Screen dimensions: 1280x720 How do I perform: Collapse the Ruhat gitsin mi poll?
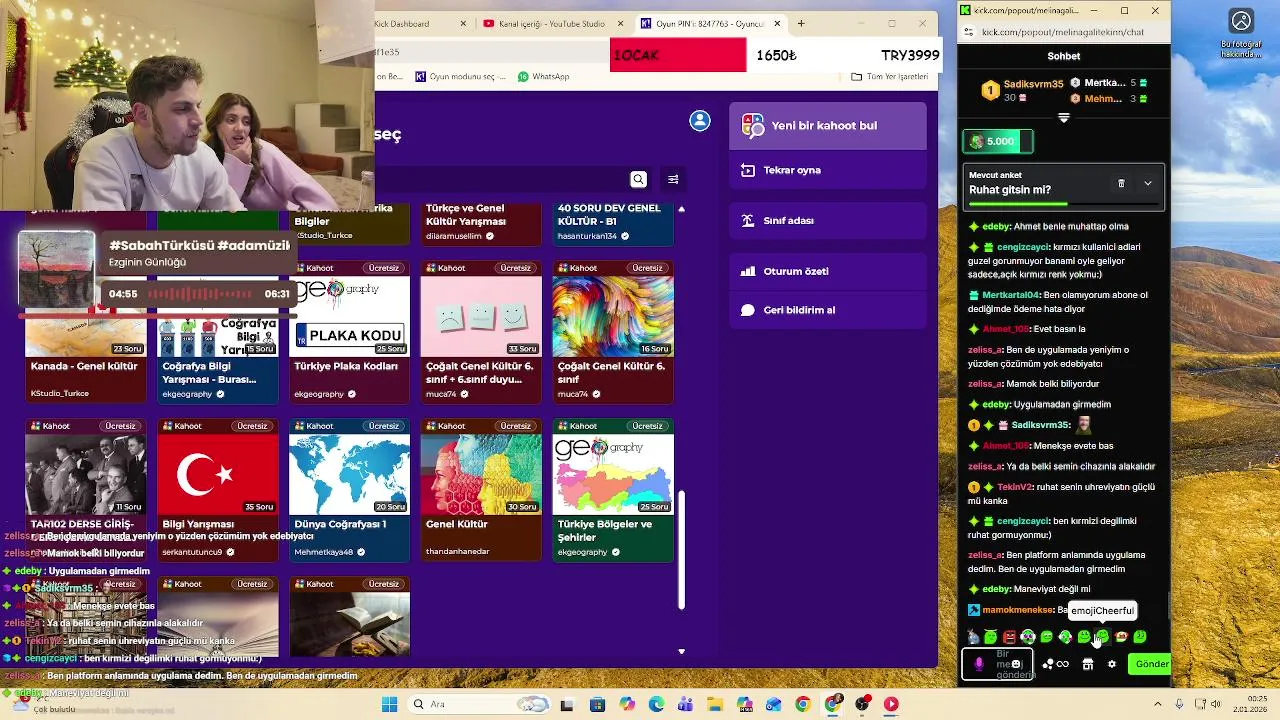click(1147, 183)
